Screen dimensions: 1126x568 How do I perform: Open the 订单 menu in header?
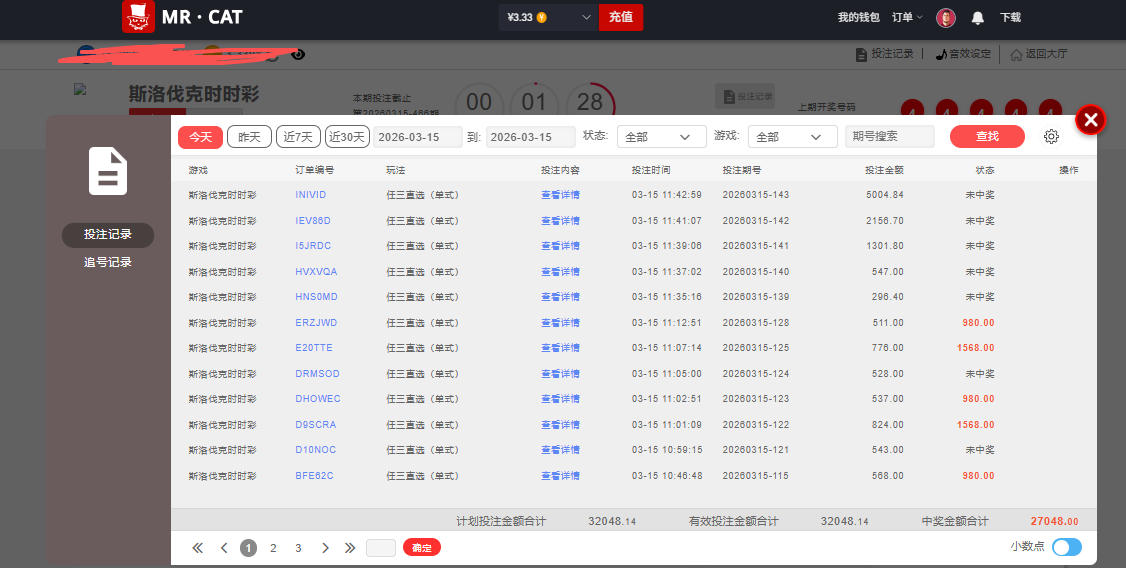click(907, 18)
